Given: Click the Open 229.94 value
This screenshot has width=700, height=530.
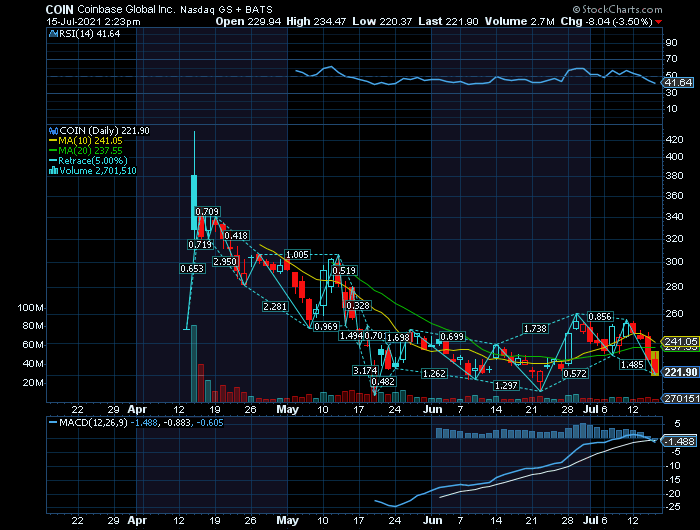Looking at the screenshot, I should (248, 21).
